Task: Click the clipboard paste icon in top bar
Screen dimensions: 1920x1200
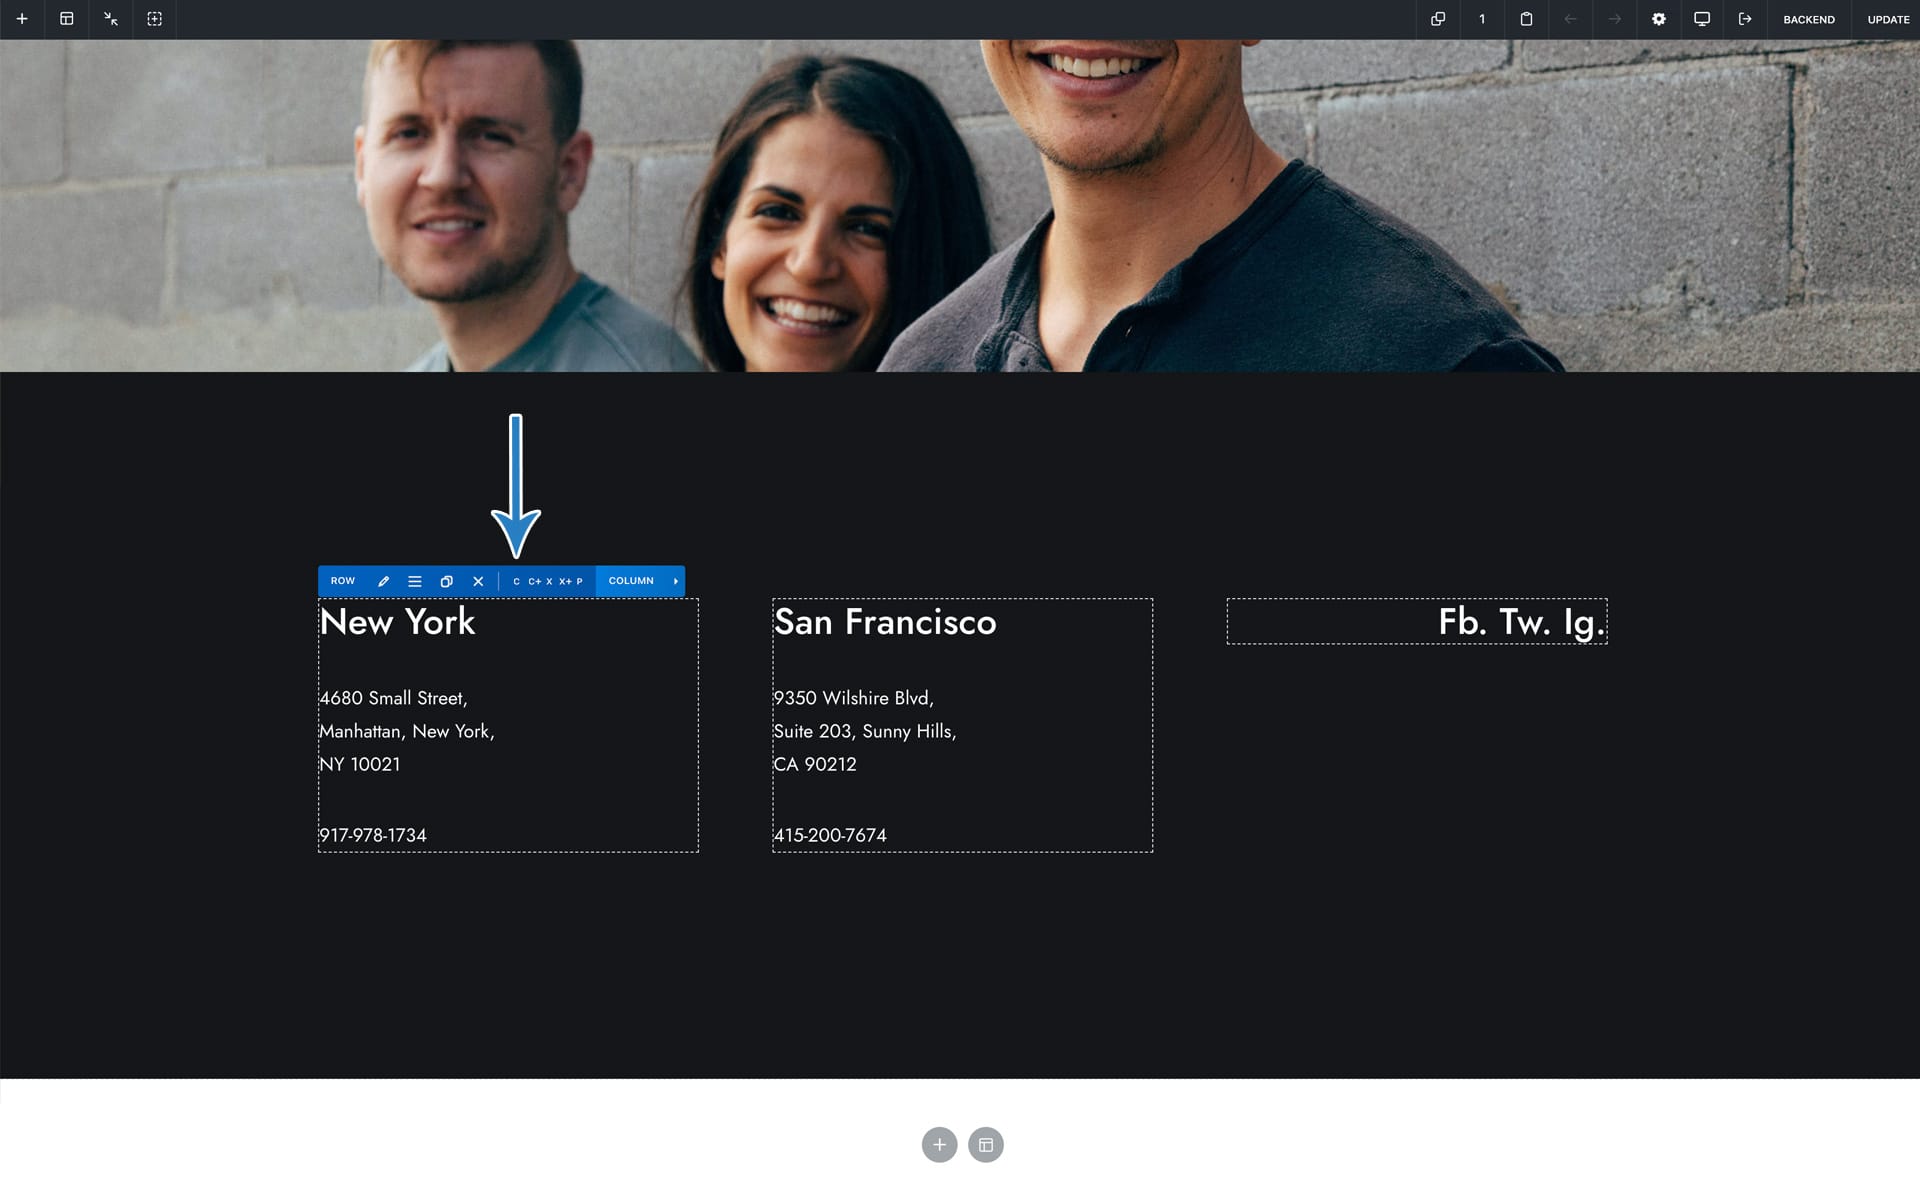Action: point(1526,19)
